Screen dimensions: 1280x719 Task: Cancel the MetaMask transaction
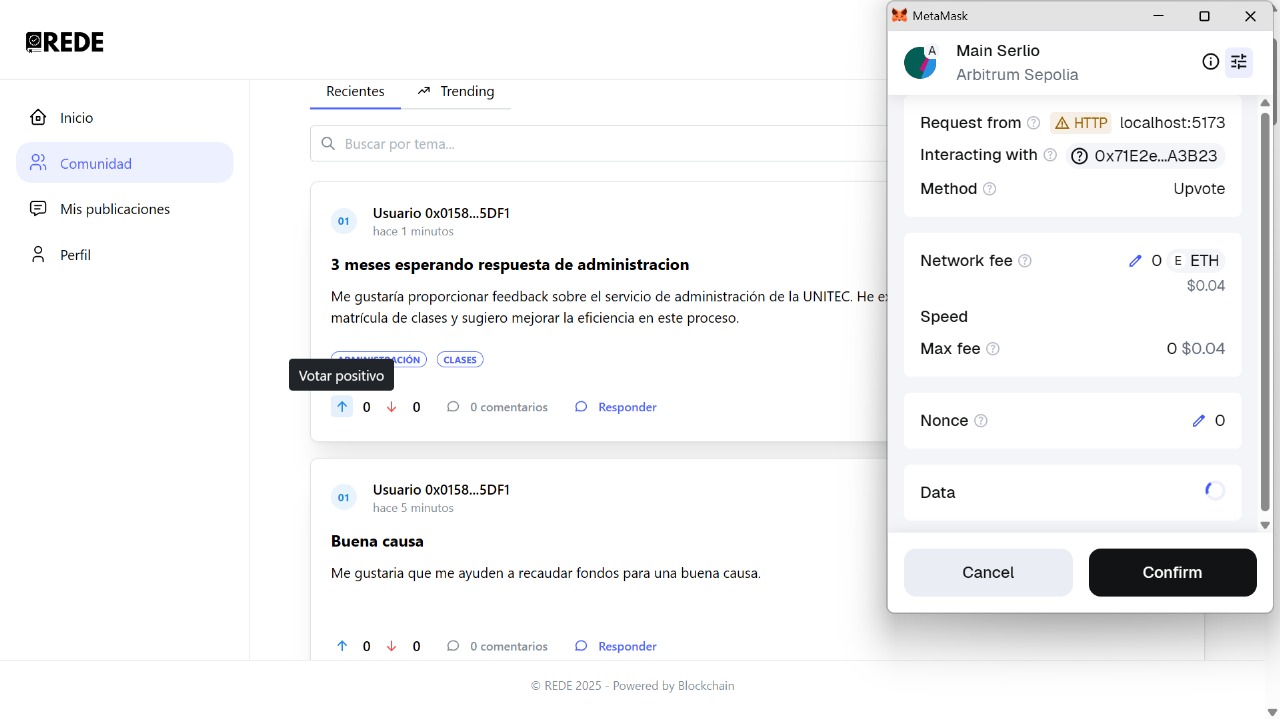coord(988,572)
